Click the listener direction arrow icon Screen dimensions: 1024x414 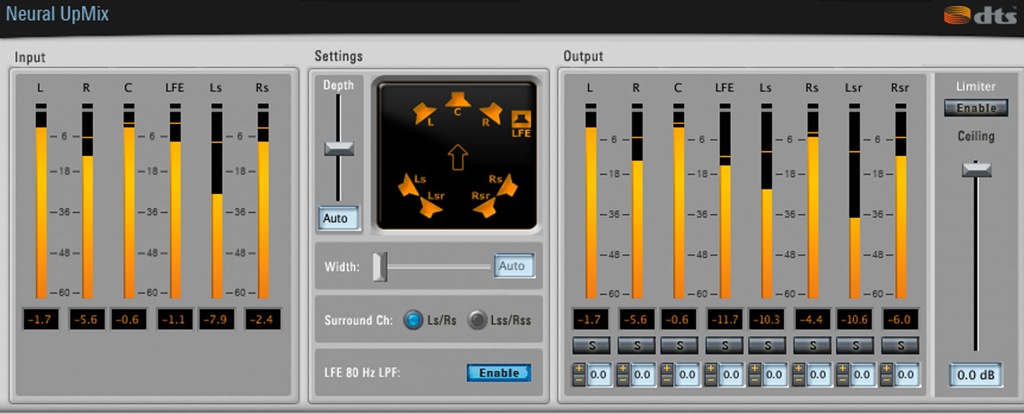click(x=458, y=157)
